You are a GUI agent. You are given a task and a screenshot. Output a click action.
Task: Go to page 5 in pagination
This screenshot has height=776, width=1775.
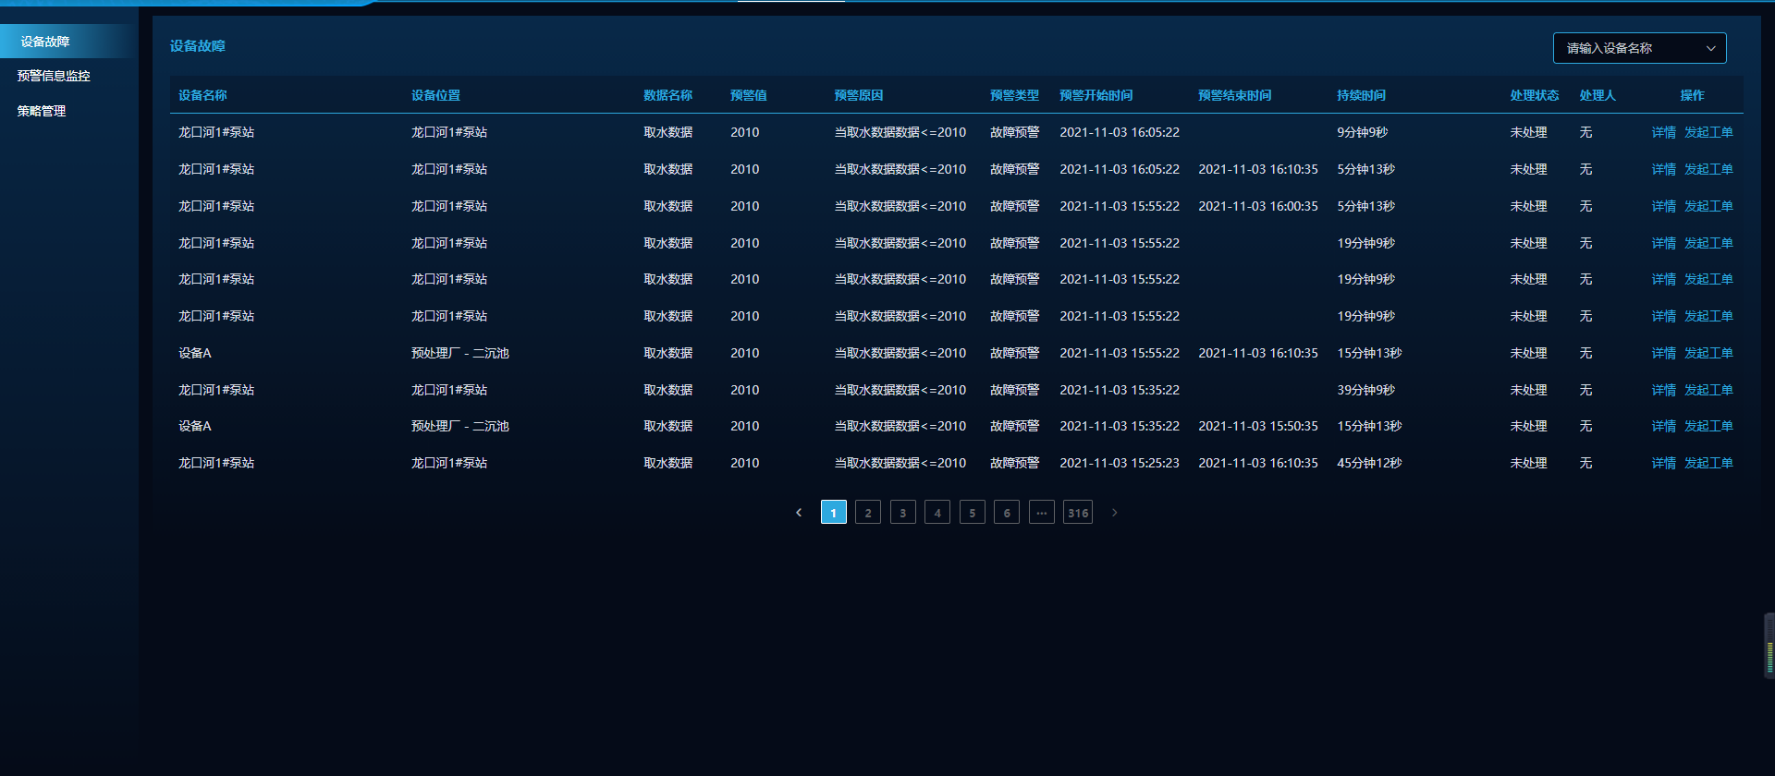click(972, 513)
